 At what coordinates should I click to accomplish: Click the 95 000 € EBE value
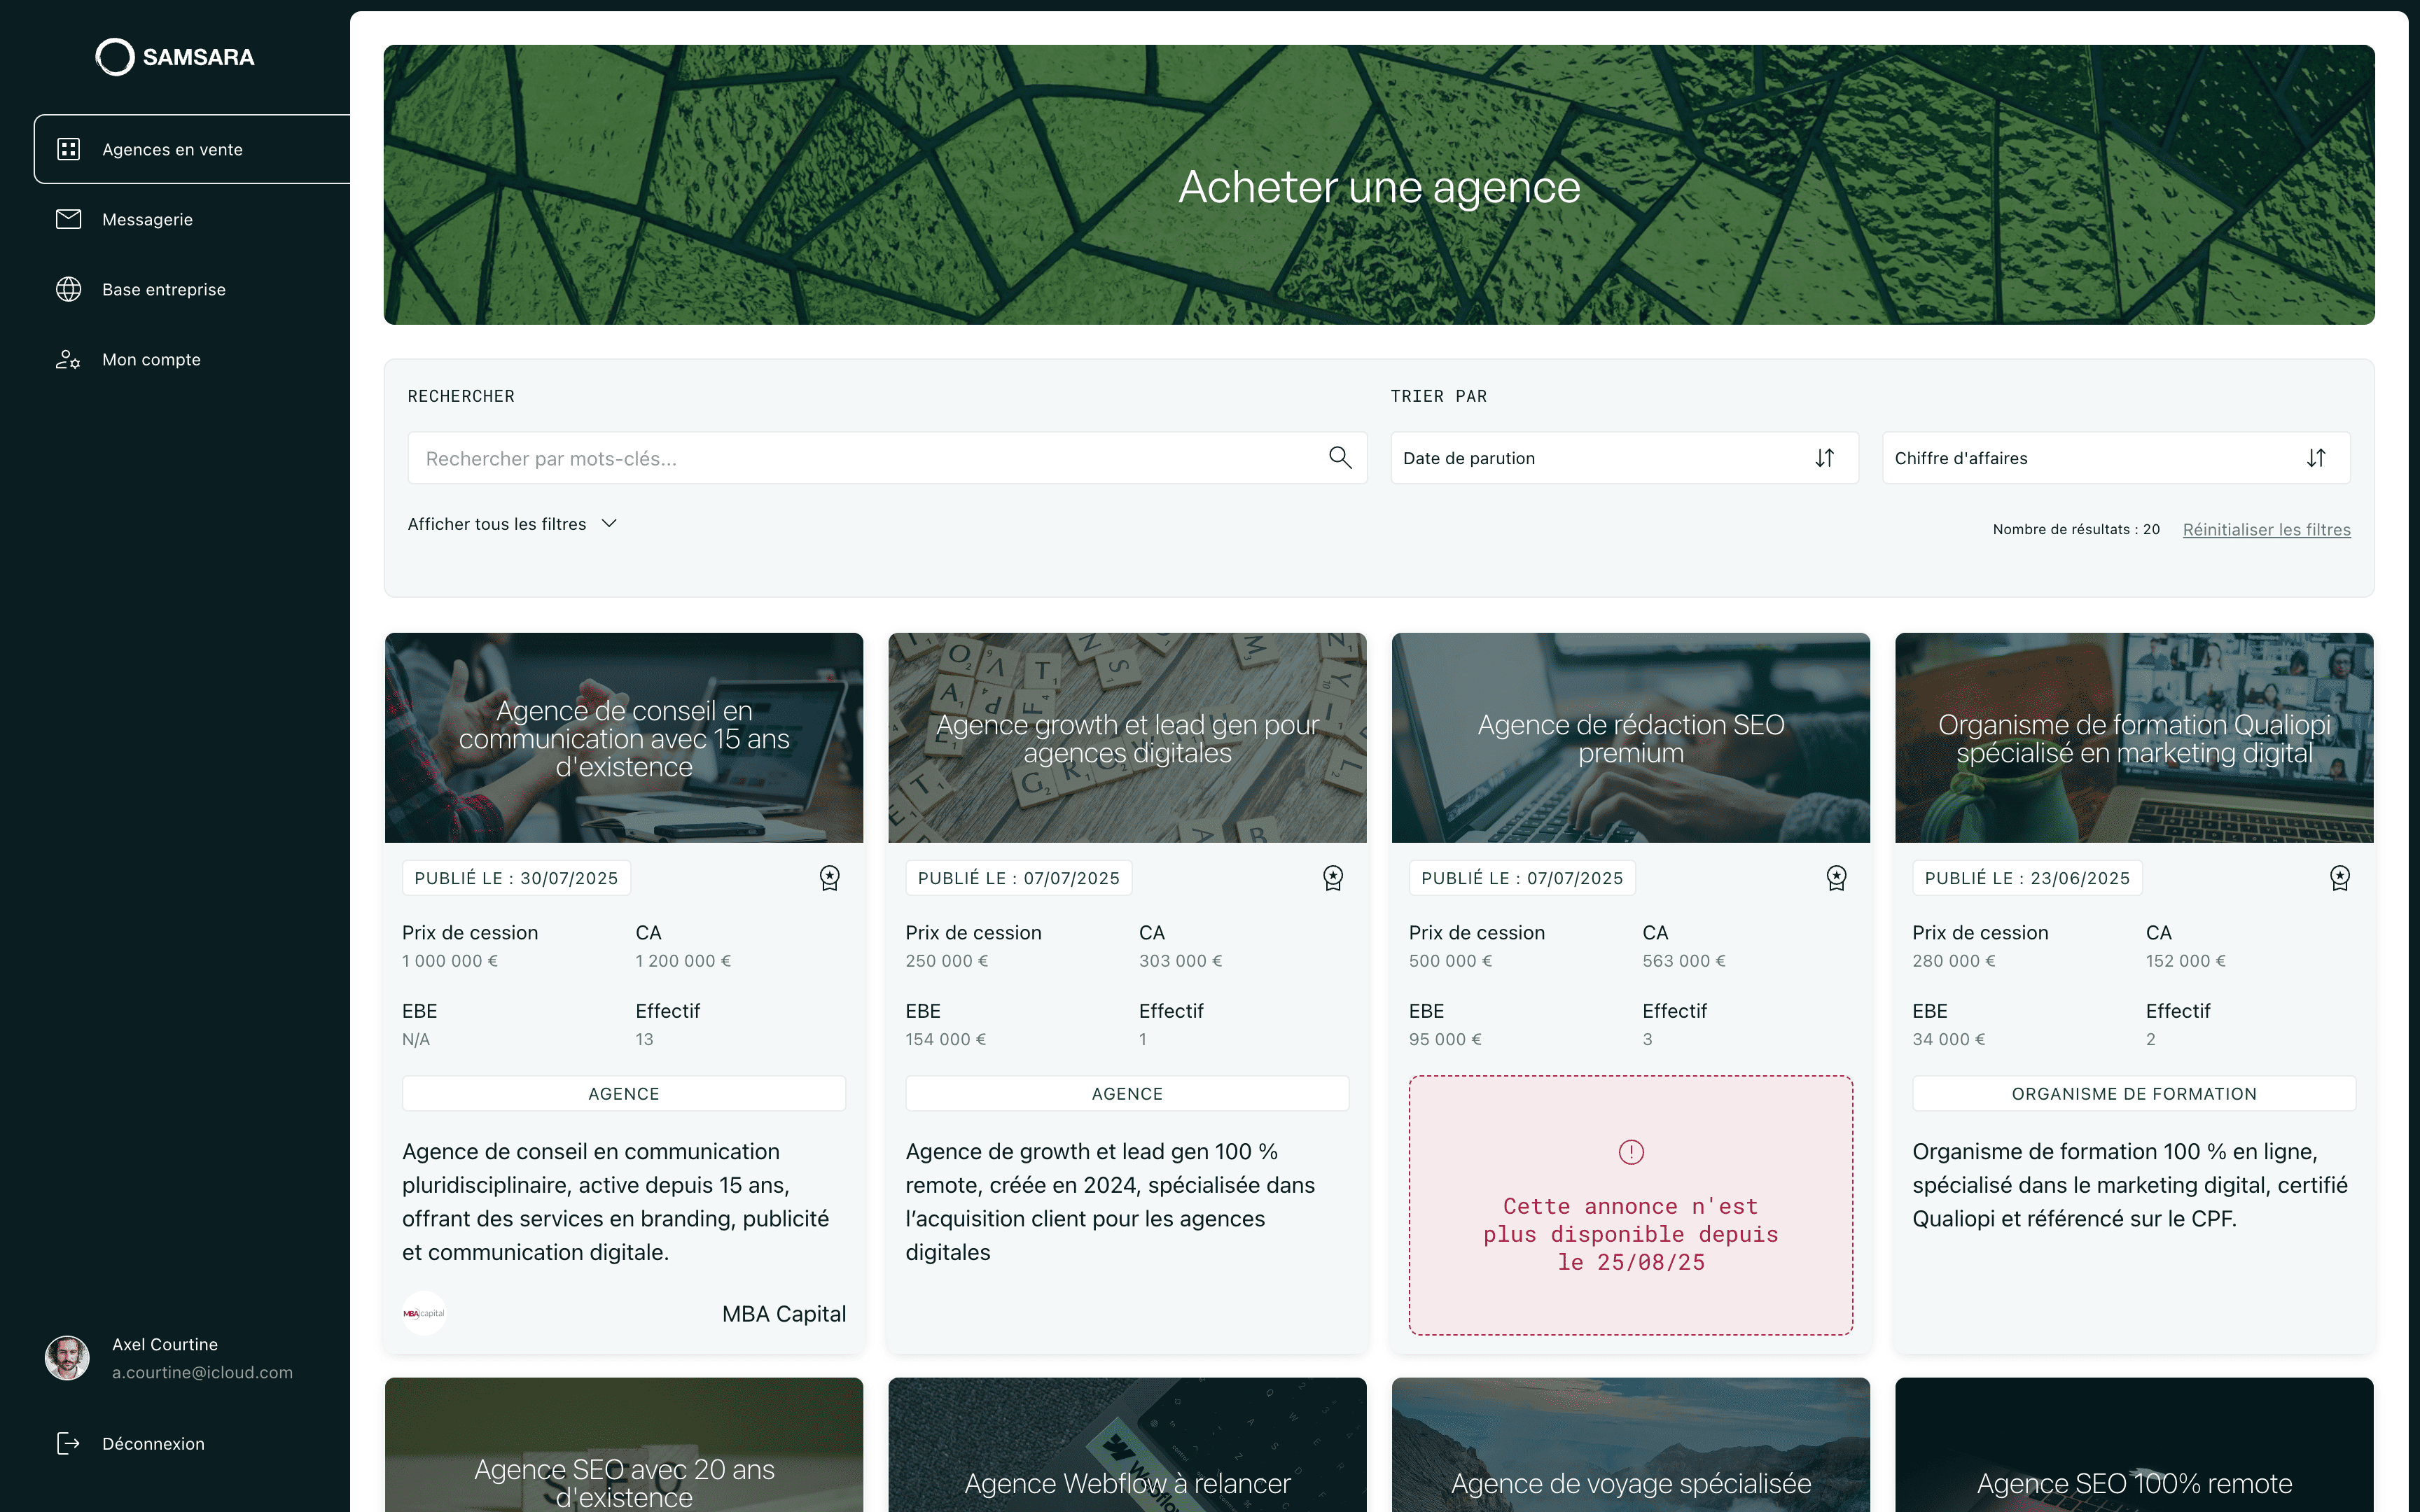point(1445,1039)
